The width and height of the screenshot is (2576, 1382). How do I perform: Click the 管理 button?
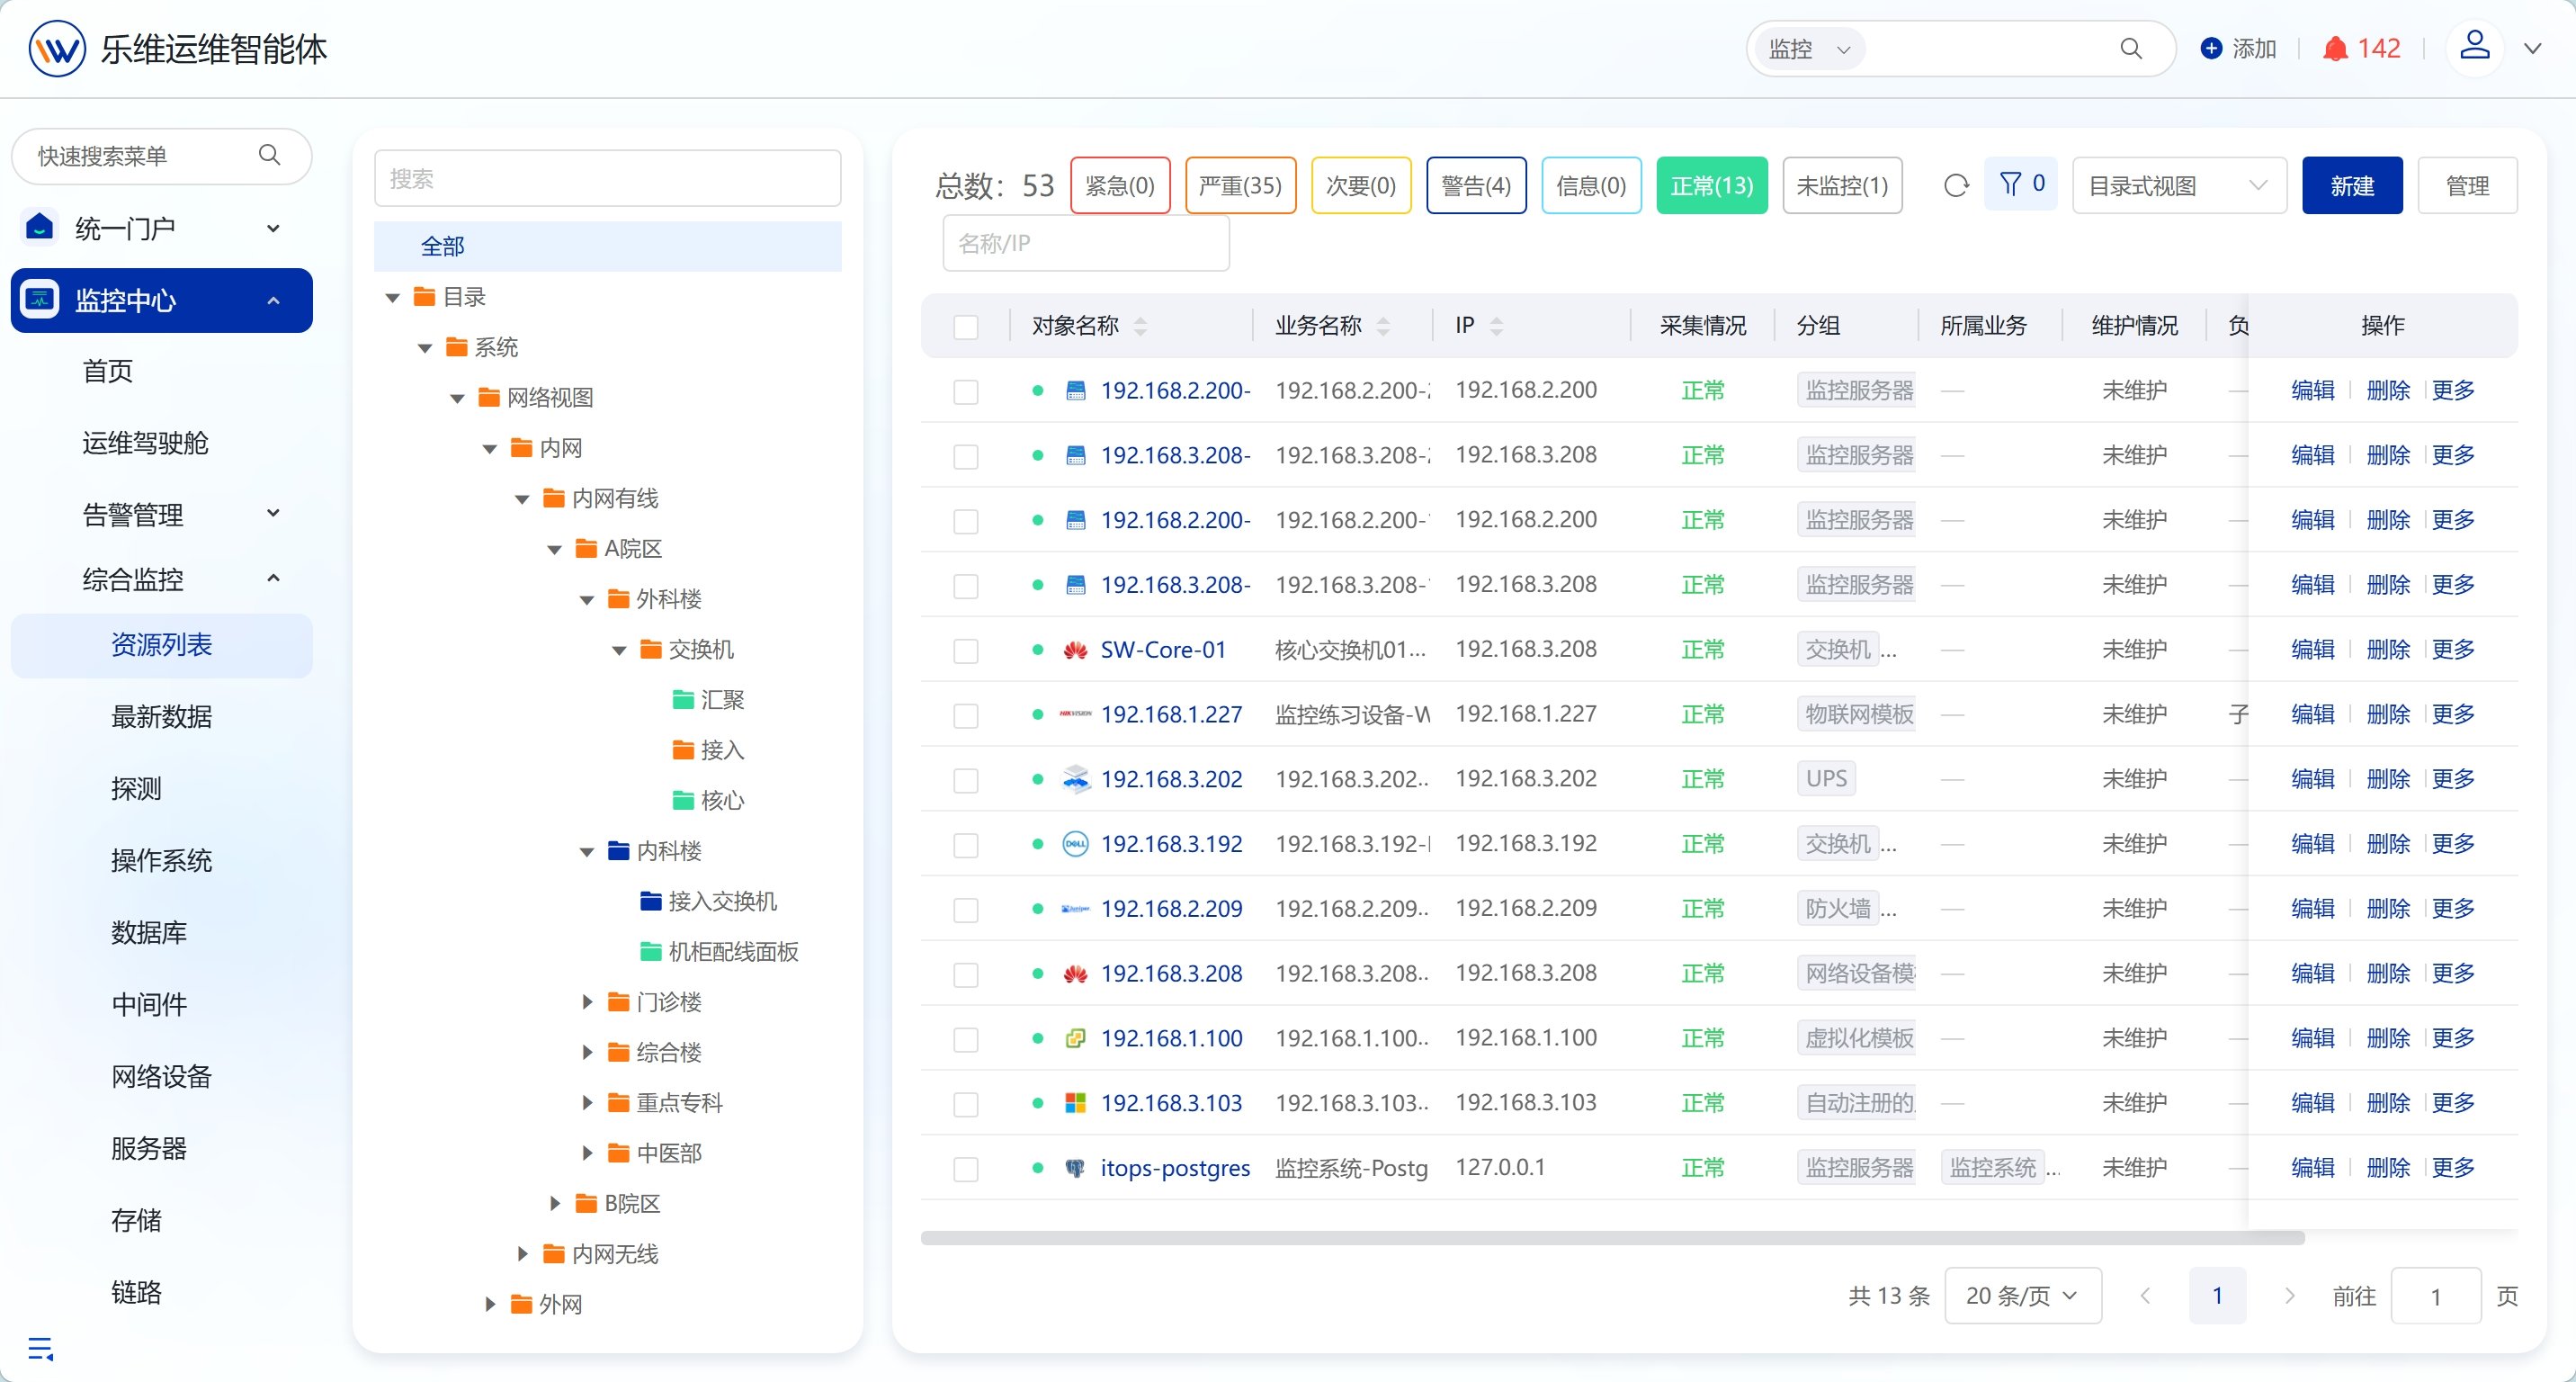tap(2467, 186)
